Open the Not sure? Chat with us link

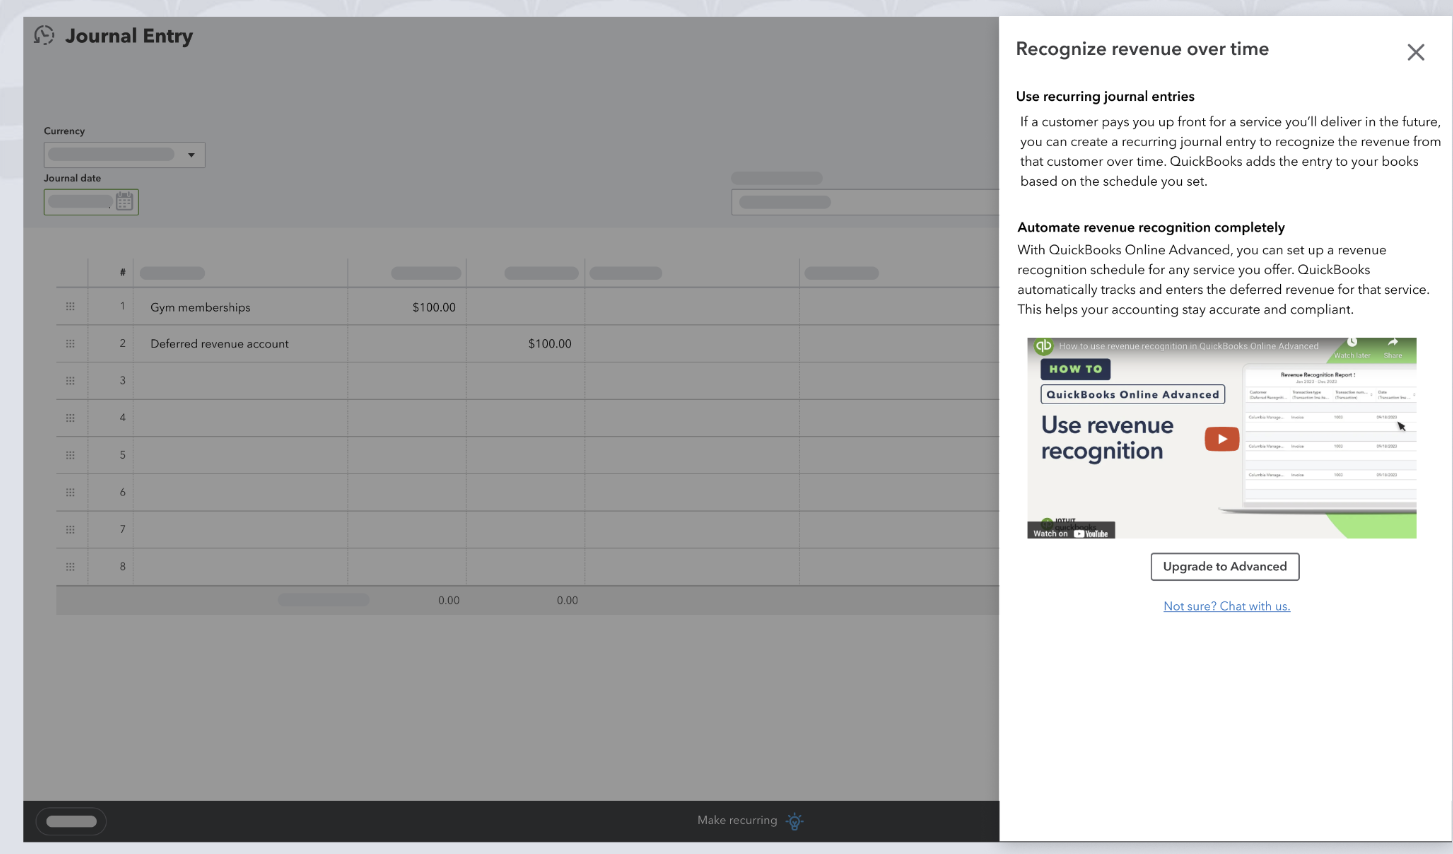tap(1227, 606)
